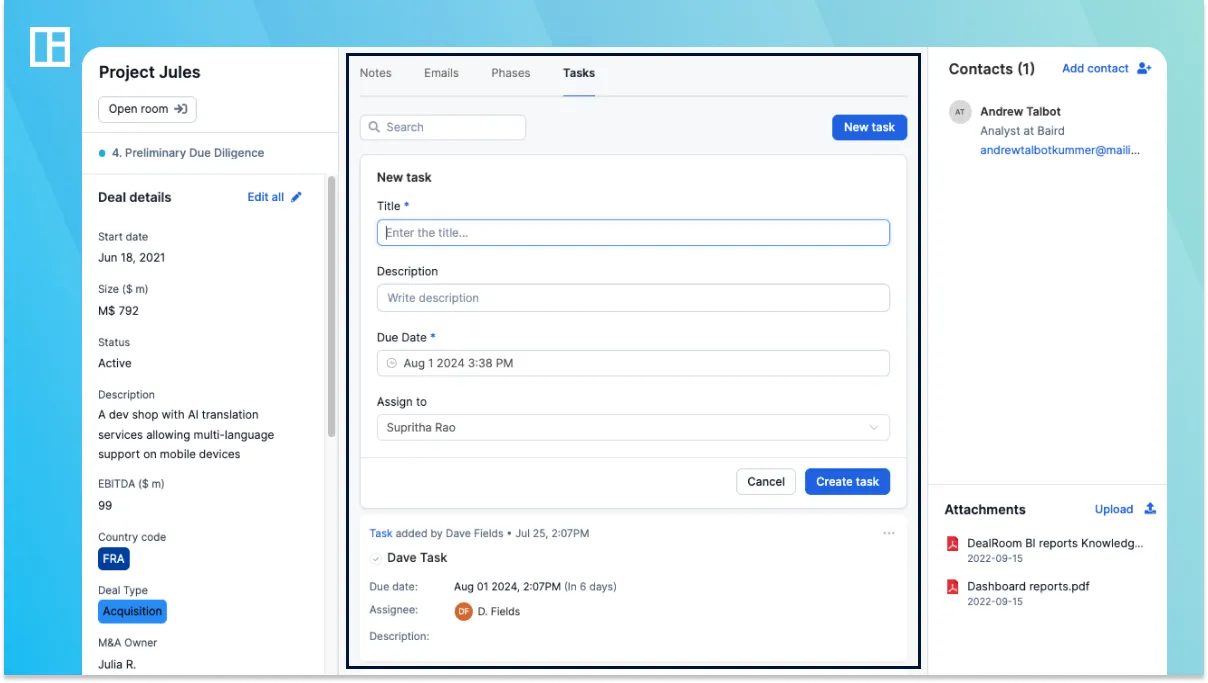1208x683 pixels.
Task: Click the PDF icon for DealRoom BI reports
Action: pyautogui.click(x=953, y=544)
